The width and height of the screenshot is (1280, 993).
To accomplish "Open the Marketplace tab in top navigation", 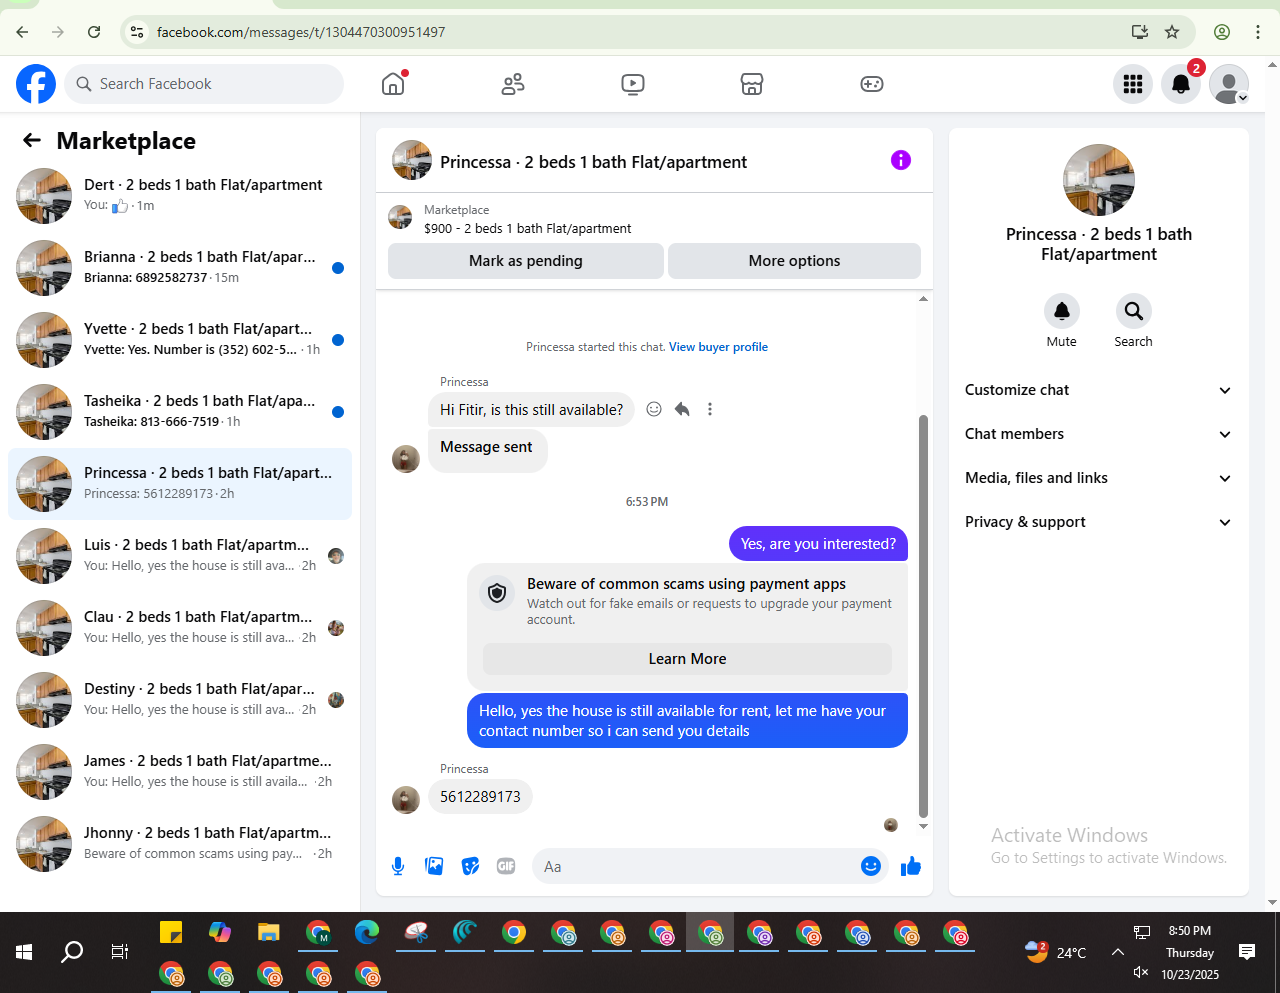I will [x=752, y=84].
